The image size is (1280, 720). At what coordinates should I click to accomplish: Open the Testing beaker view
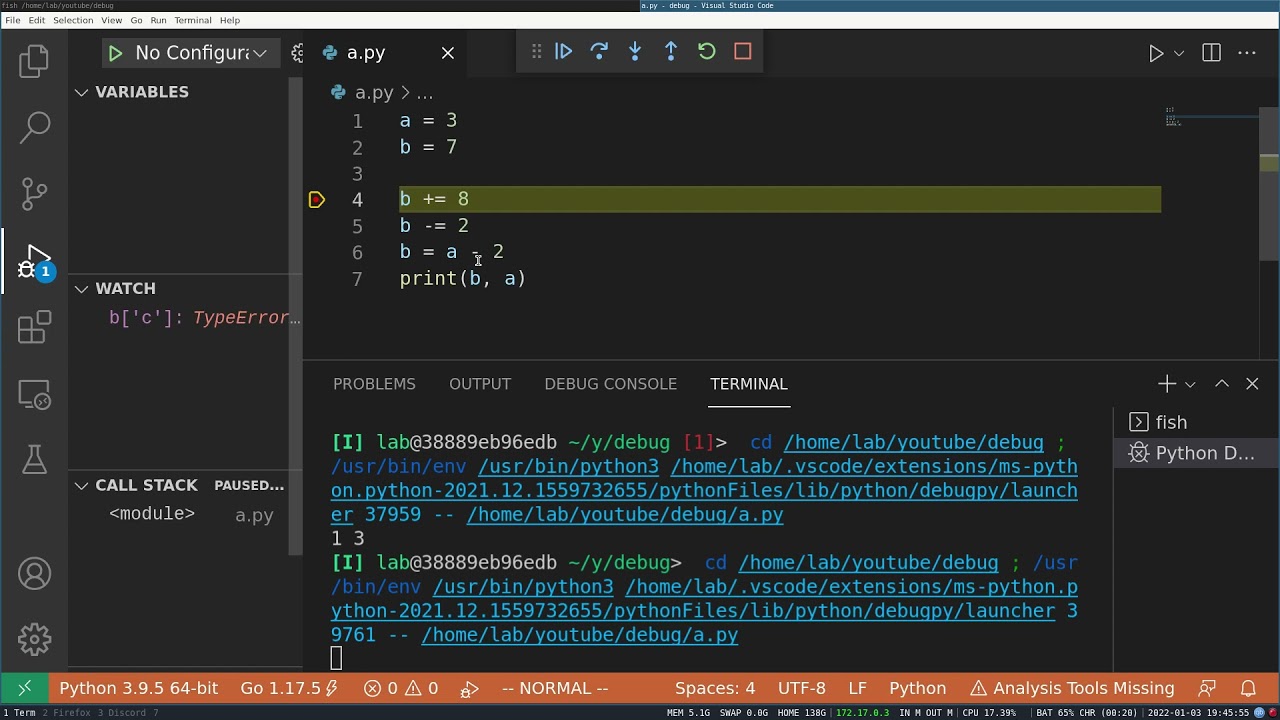(34, 459)
